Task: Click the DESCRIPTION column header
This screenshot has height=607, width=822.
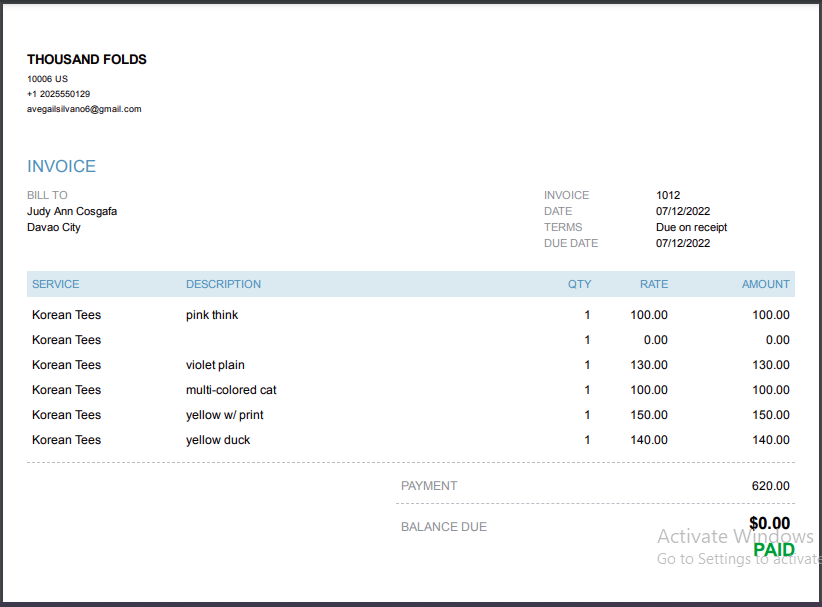Action: 223,284
